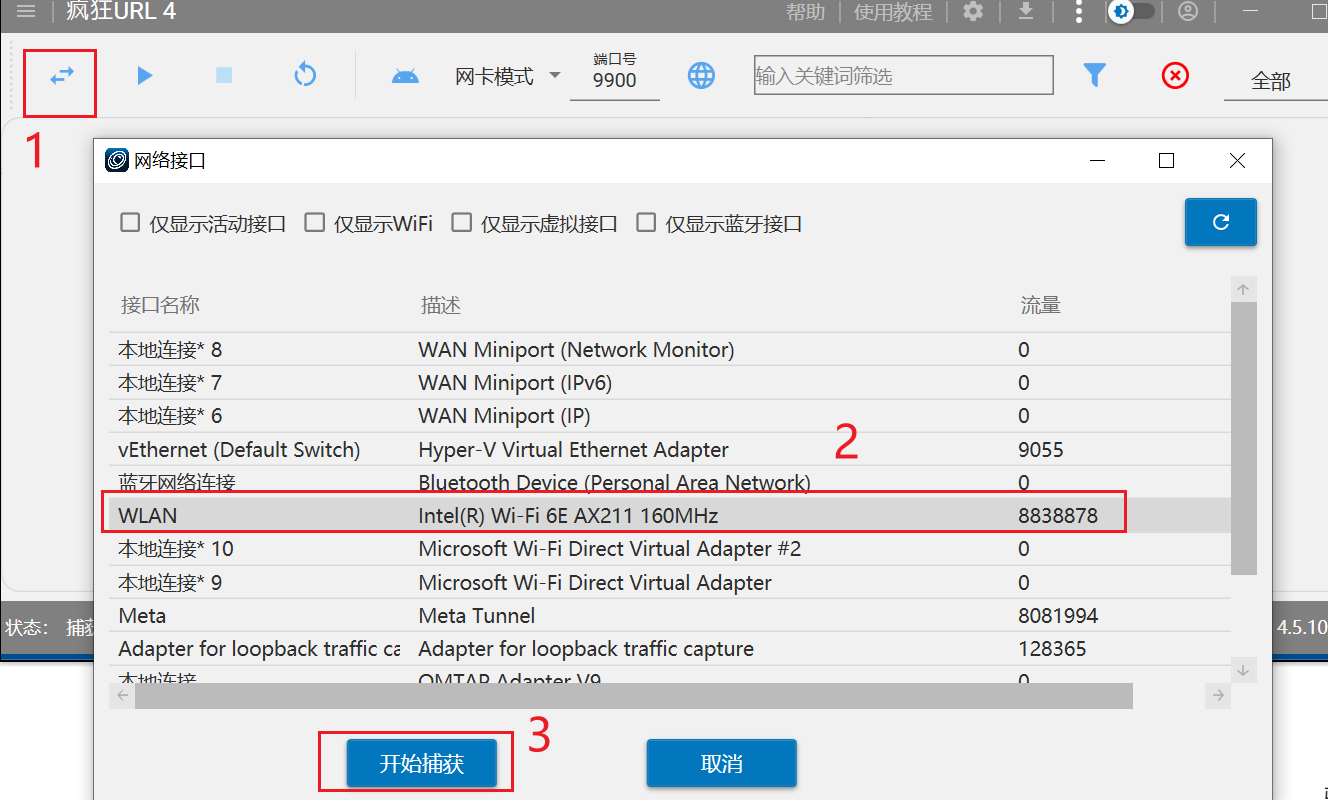Open the 使用教程 menu item

pos(893,11)
